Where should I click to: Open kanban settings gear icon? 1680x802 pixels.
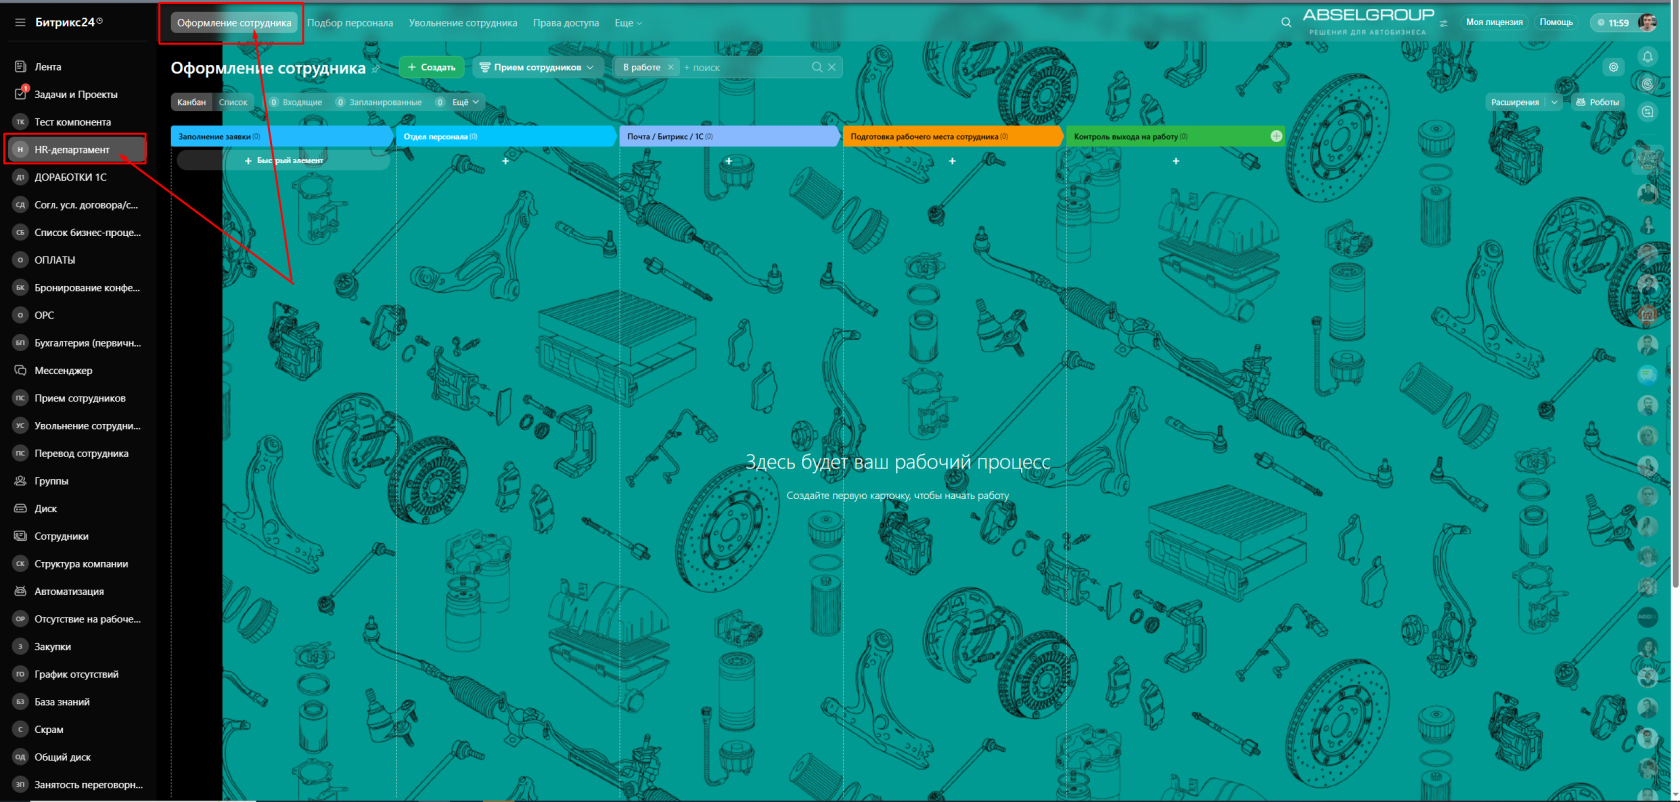(x=1613, y=67)
